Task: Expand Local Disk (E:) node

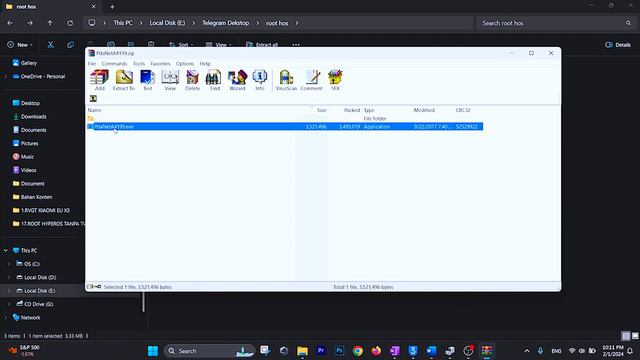Action: click(9, 291)
